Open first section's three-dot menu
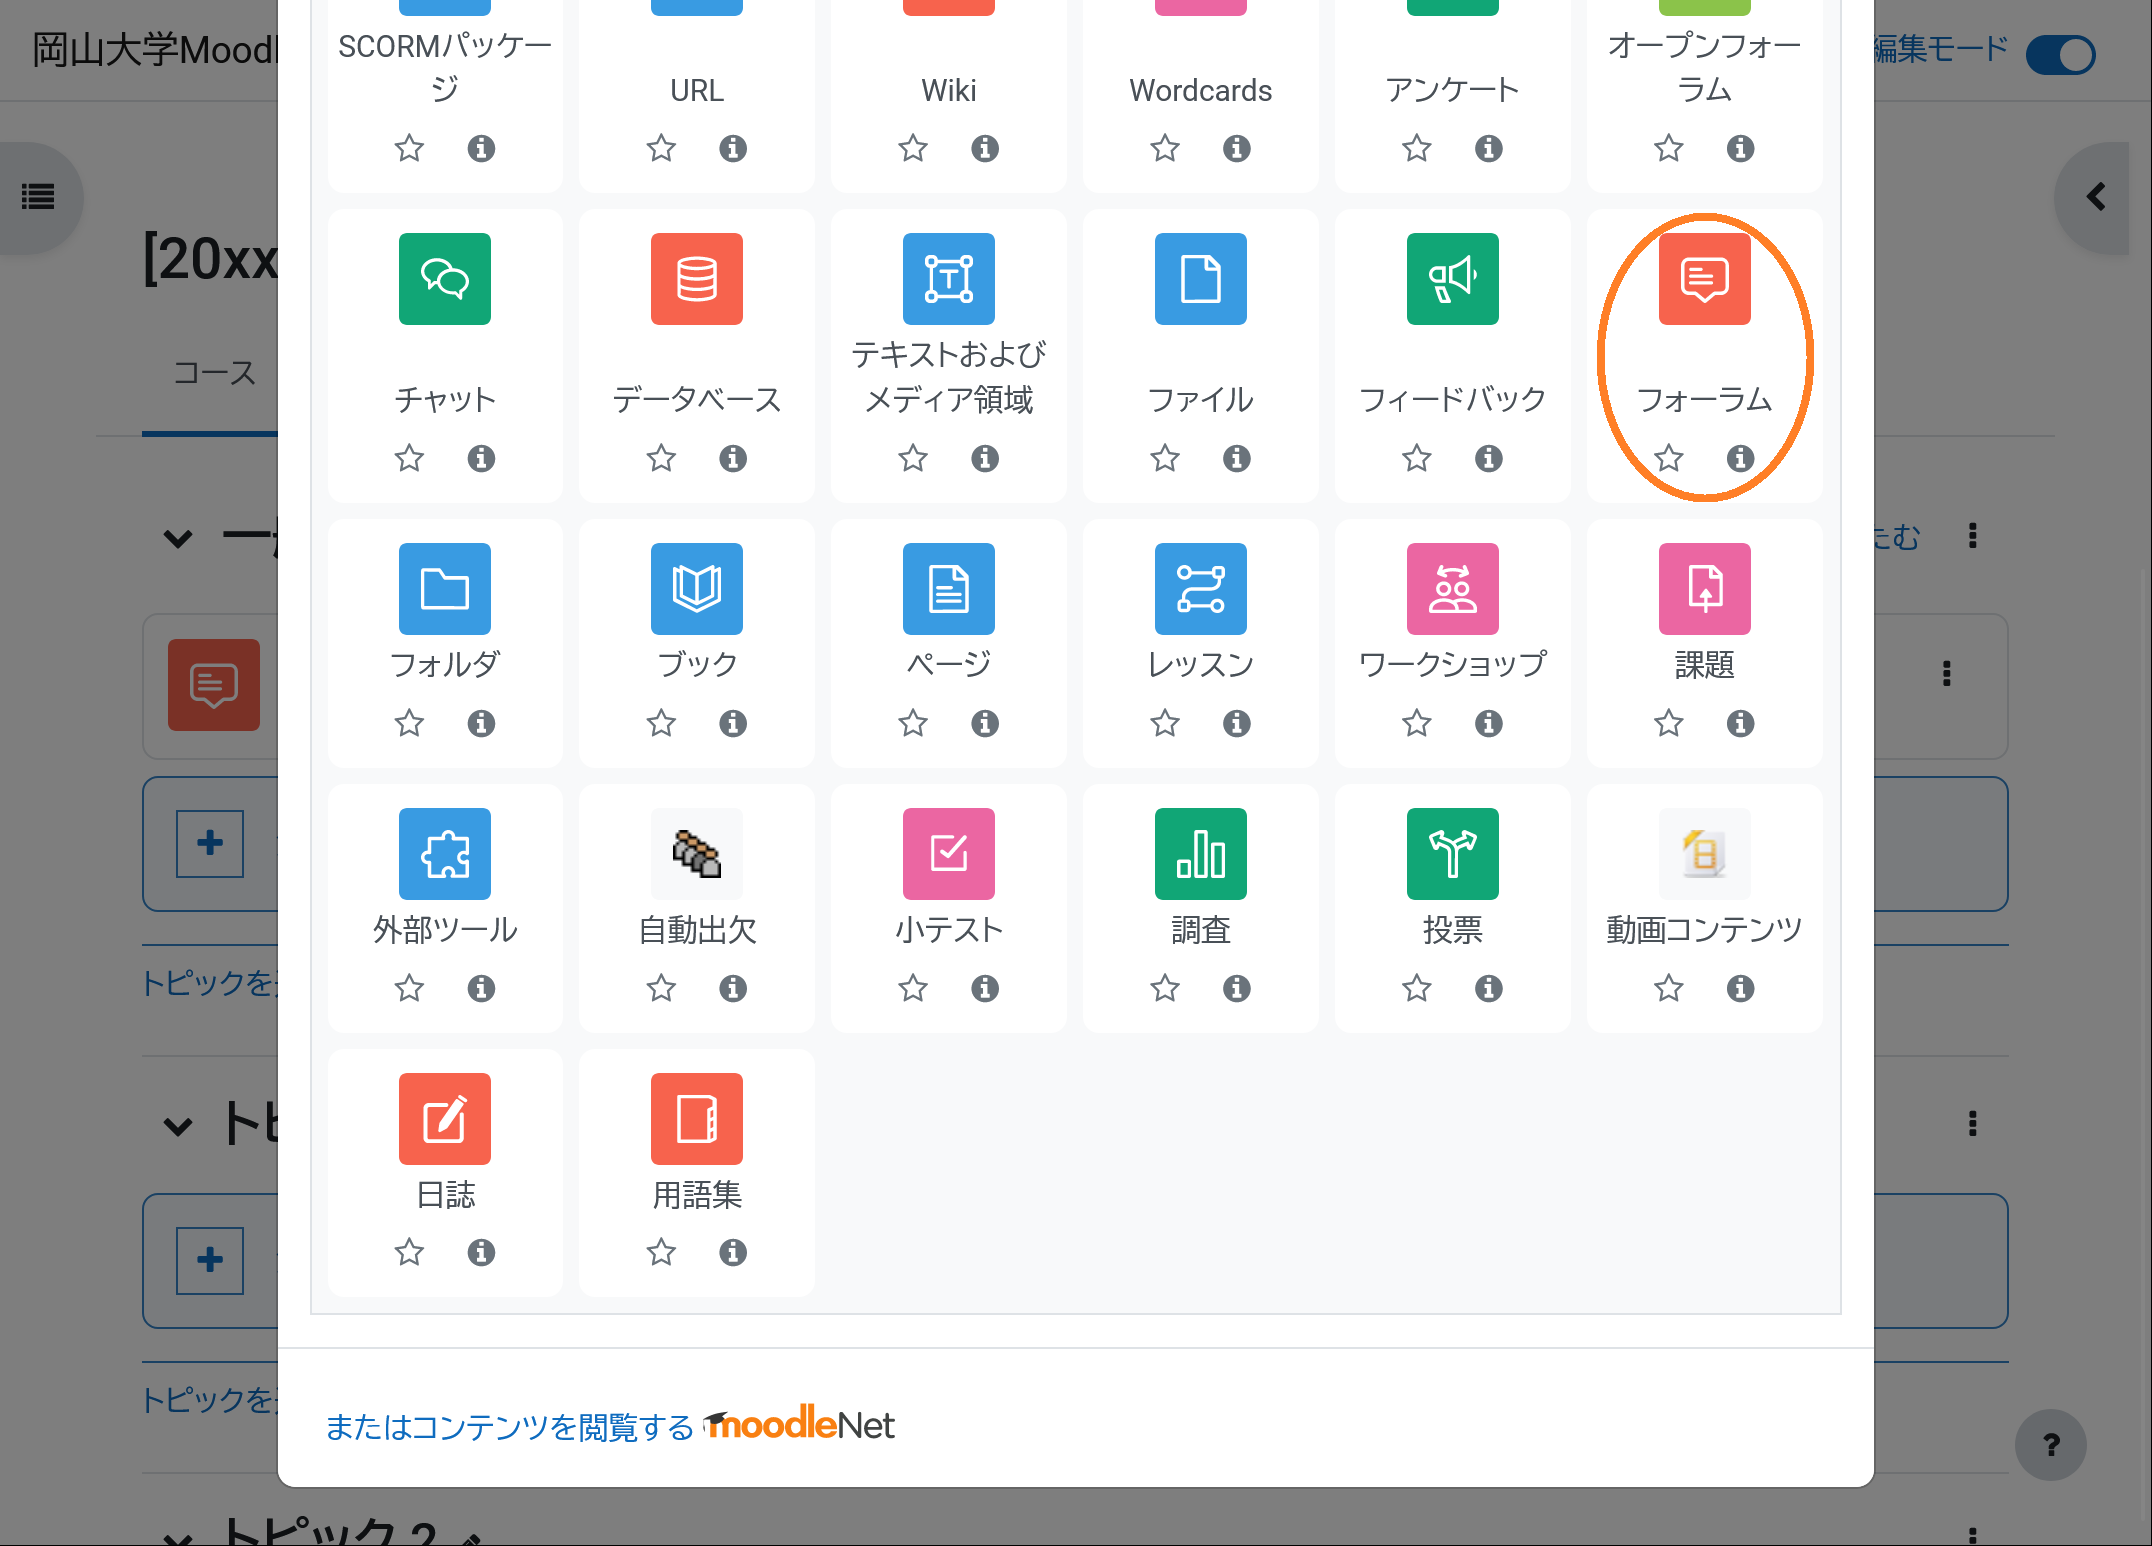Image resolution: width=2152 pixels, height=1546 pixels. point(1973,536)
